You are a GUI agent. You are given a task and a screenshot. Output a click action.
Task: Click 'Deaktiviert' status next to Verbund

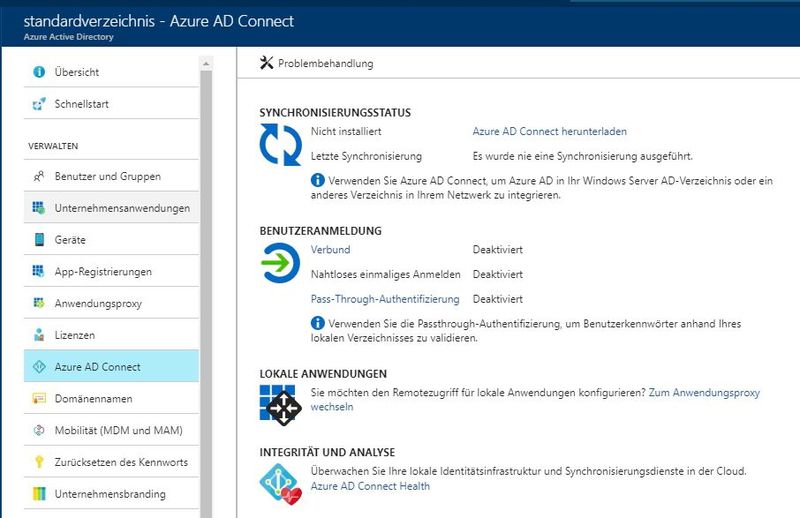(x=497, y=250)
